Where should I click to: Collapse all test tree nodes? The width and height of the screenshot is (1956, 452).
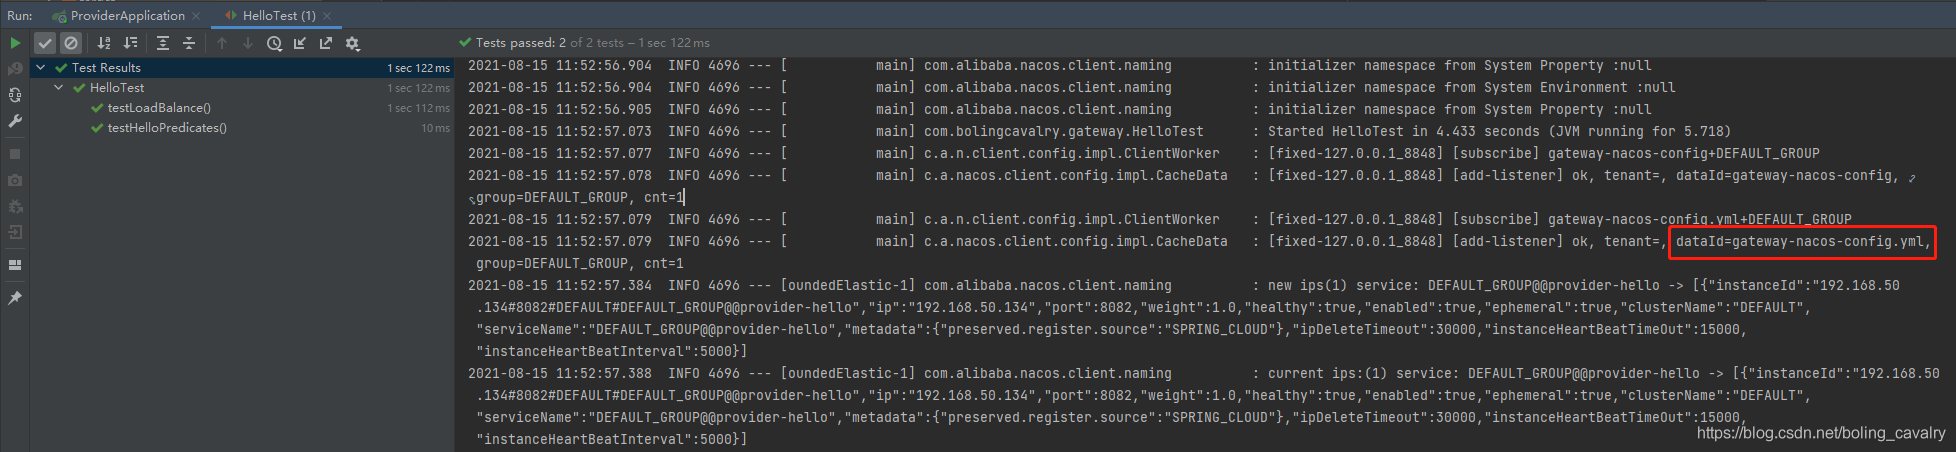click(x=189, y=43)
